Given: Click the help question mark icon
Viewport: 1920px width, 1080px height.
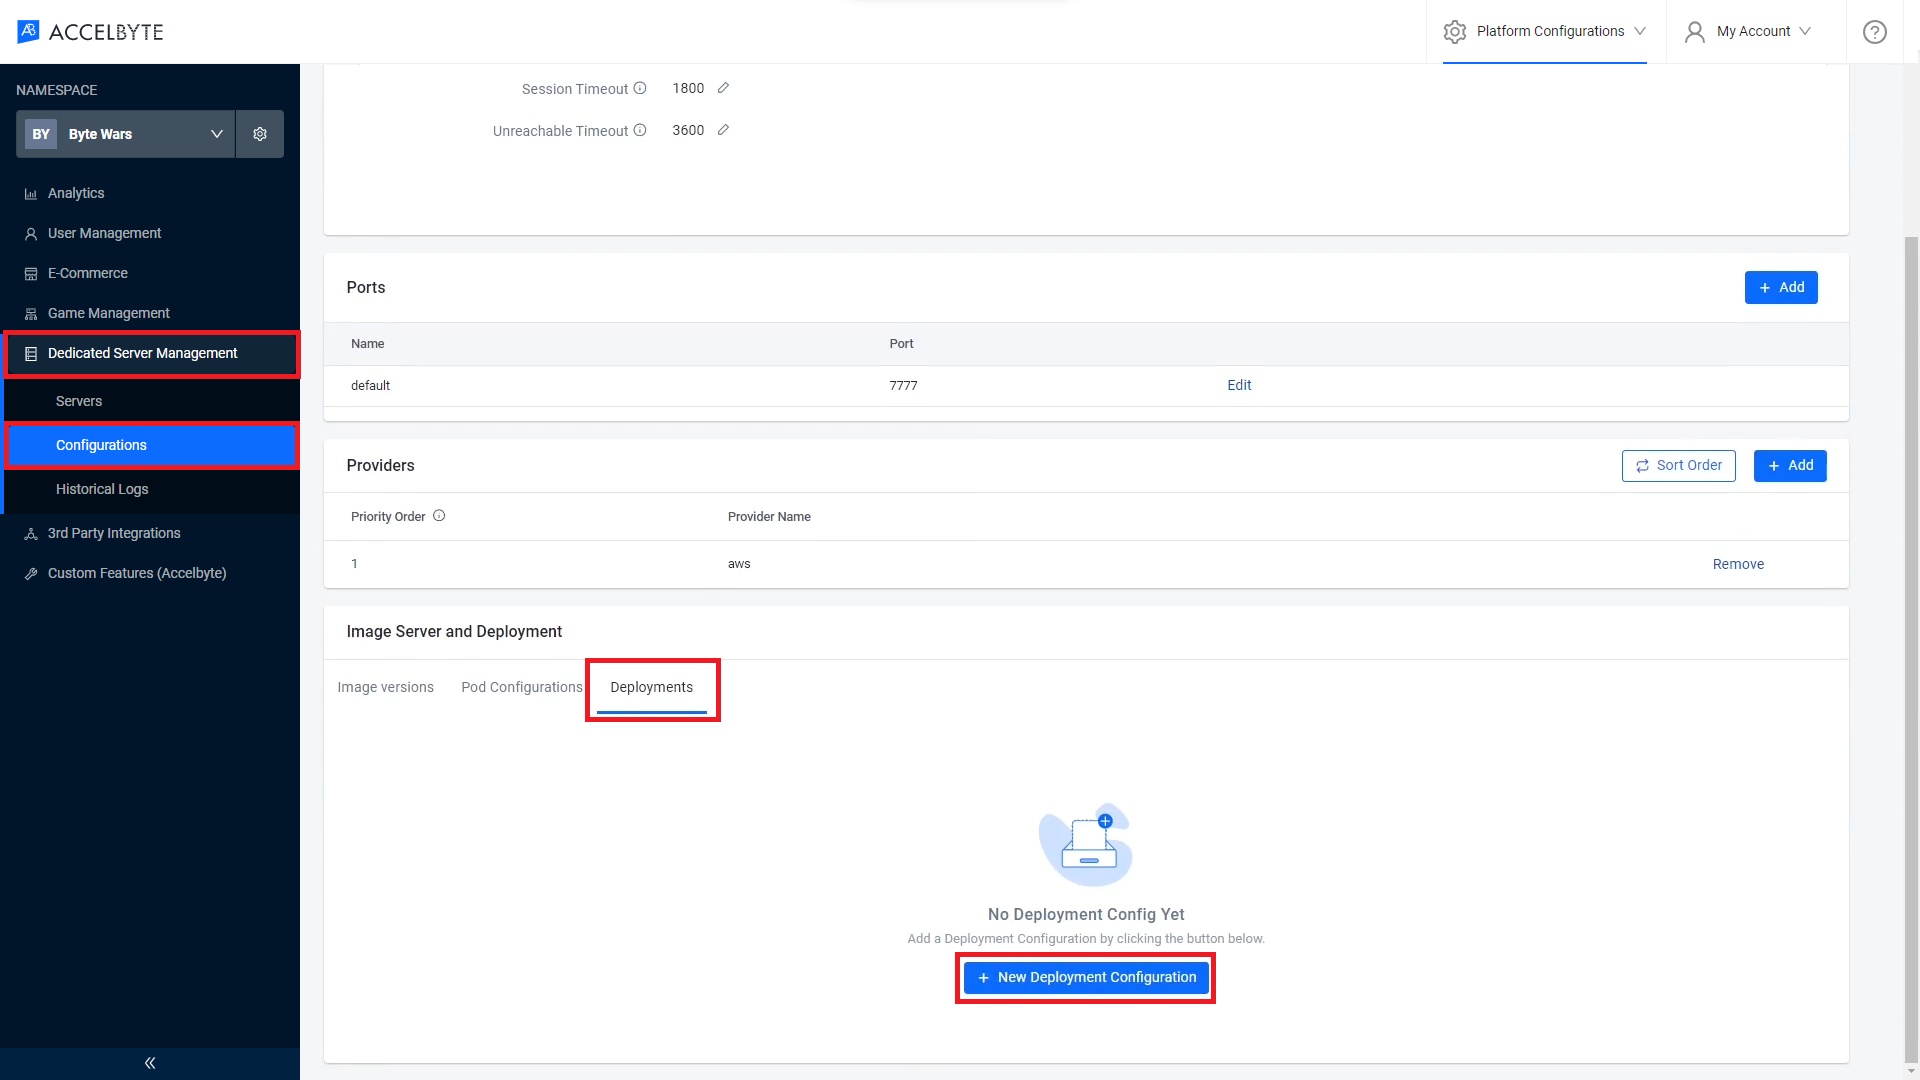Looking at the screenshot, I should [x=1875, y=32].
